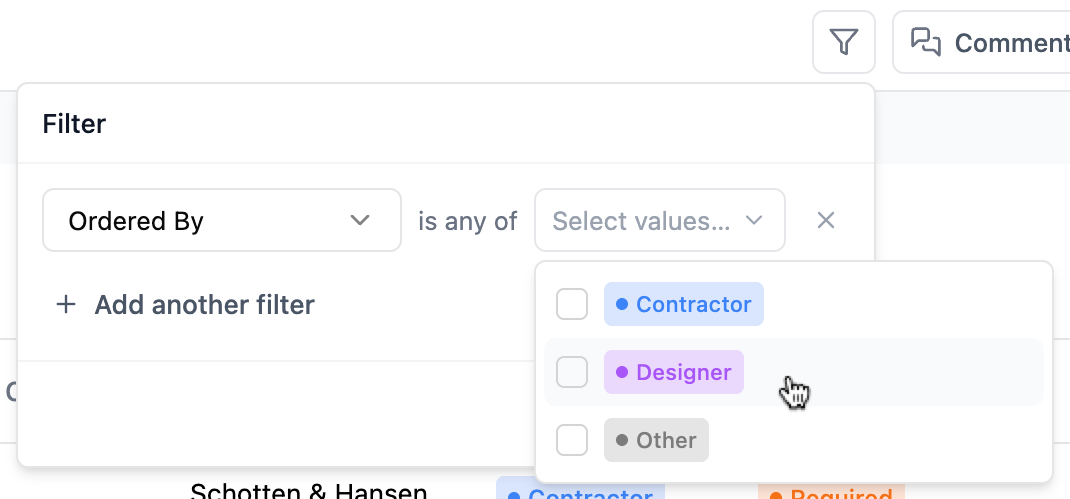The height and width of the screenshot is (499, 1070).
Task: Click the chevron in Select values box
Action: (753, 220)
